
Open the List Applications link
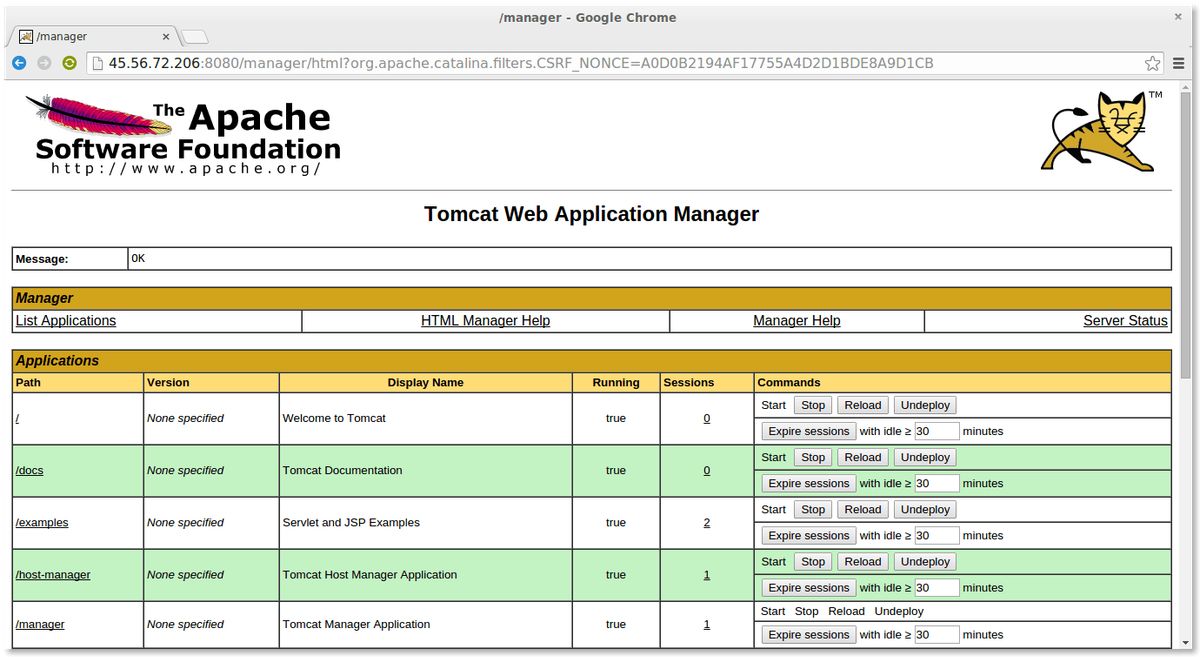pyautogui.click(x=65, y=320)
